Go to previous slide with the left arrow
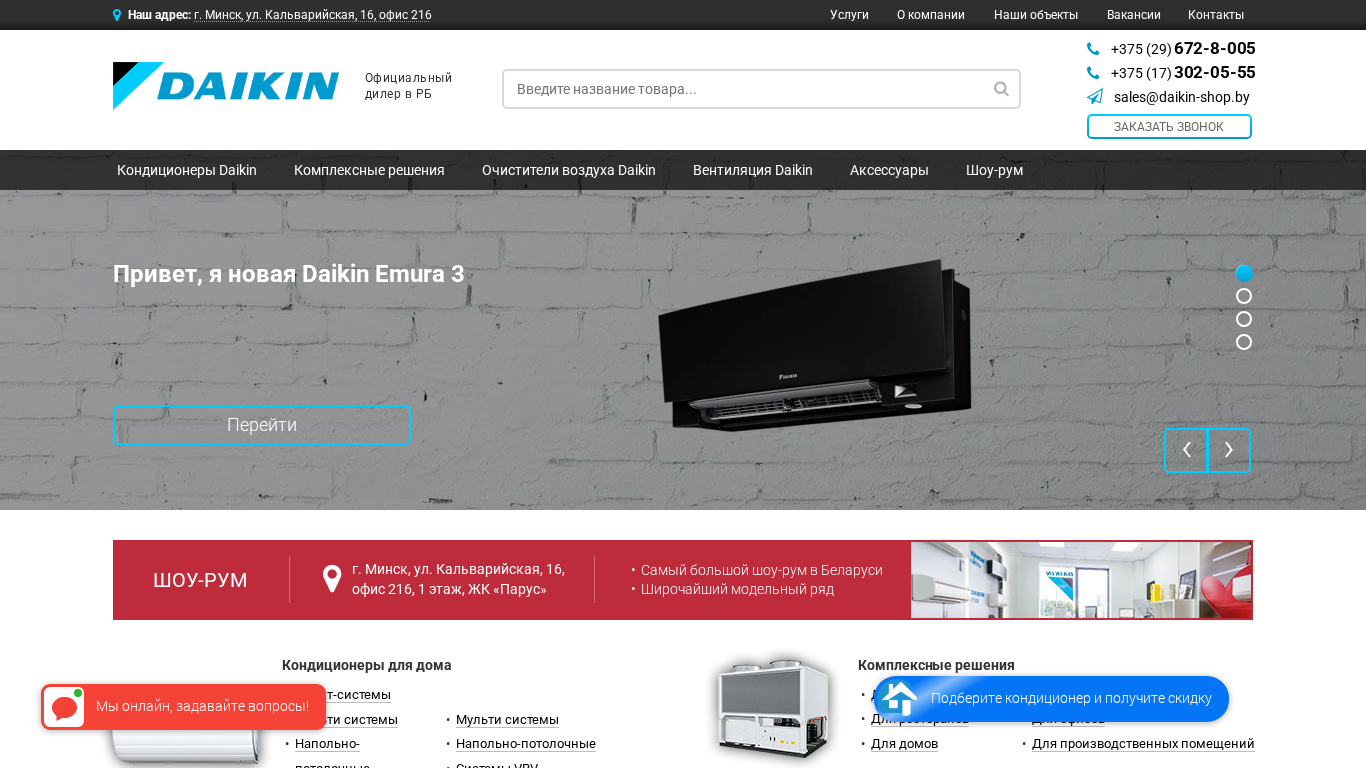The height and width of the screenshot is (768, 1366). click(1186, 450)
